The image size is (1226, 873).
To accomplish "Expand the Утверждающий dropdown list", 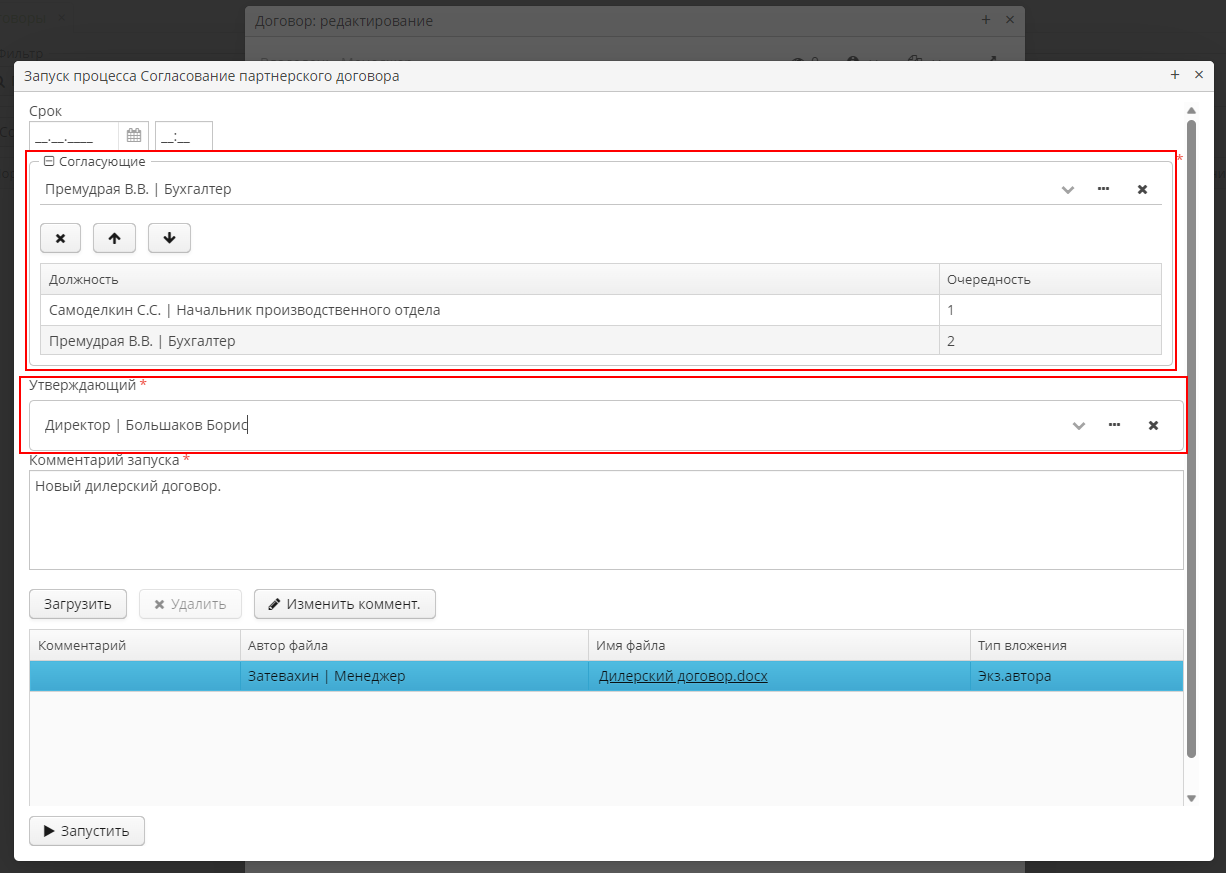I will tap(1078, 425).
